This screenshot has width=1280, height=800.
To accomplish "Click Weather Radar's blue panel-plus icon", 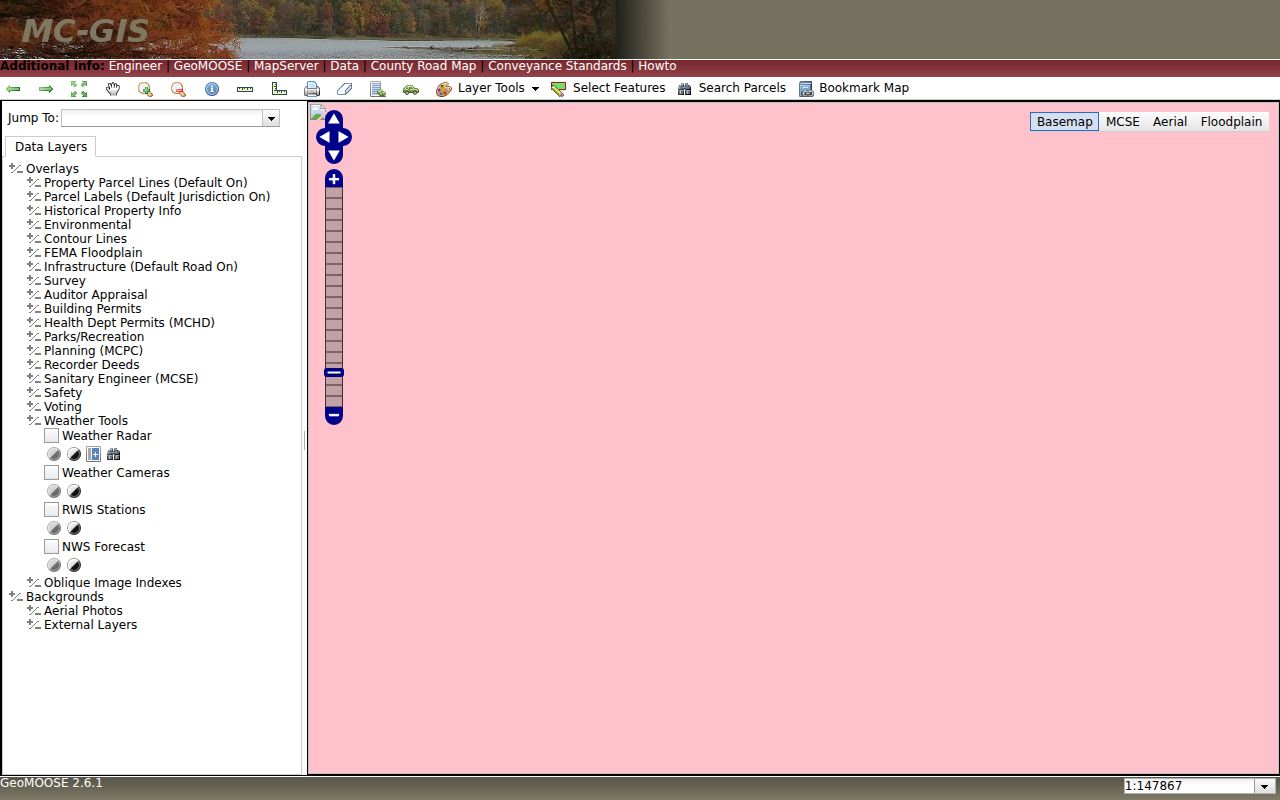I will tap(94, 454).
